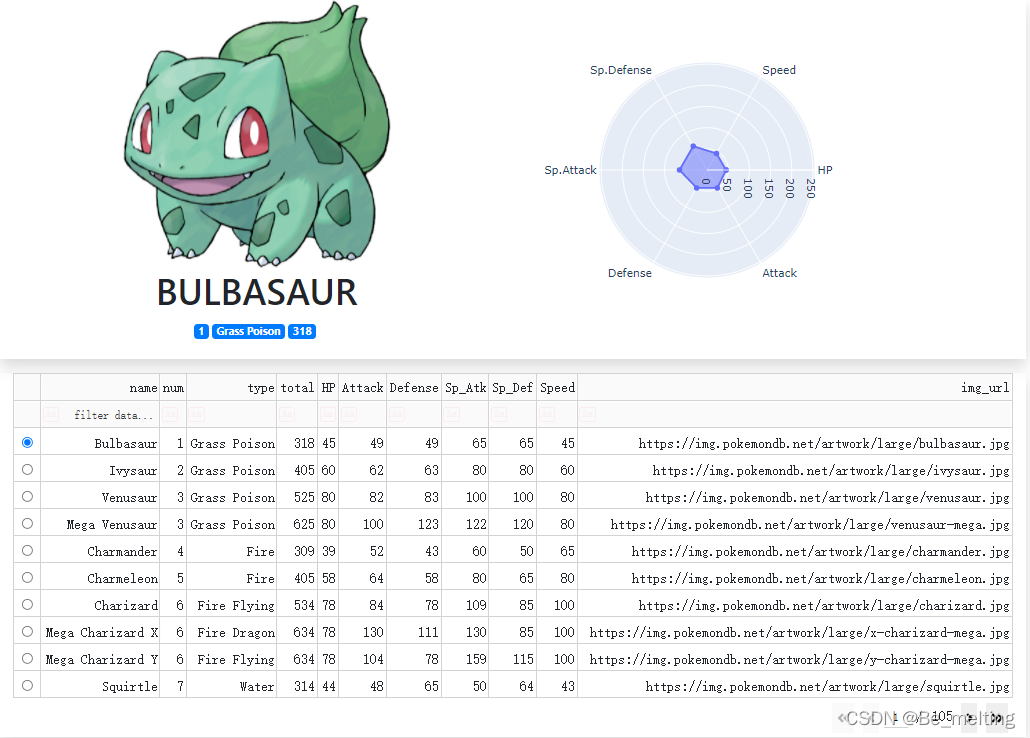Click the 'Sp.Defense' radar axis label

pos(620,70)
